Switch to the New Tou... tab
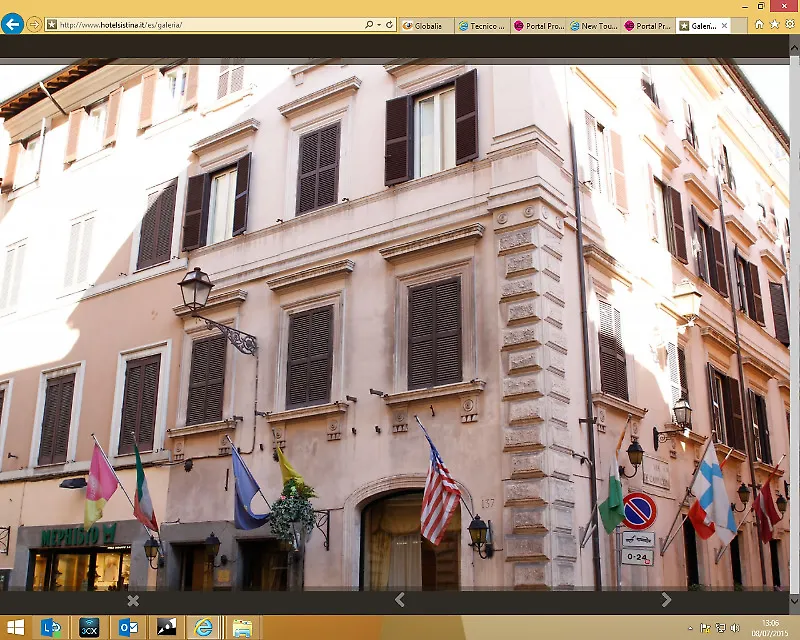The width and height of the screenshot is (800, 640). (594, 26)
